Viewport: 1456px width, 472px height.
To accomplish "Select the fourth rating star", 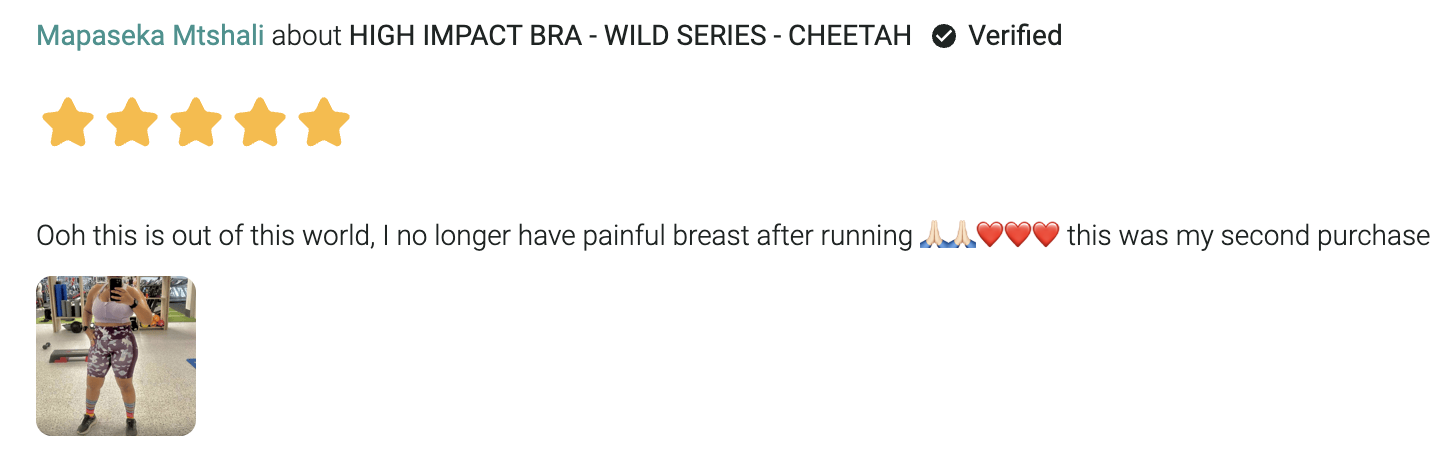I will click(260, 124).
